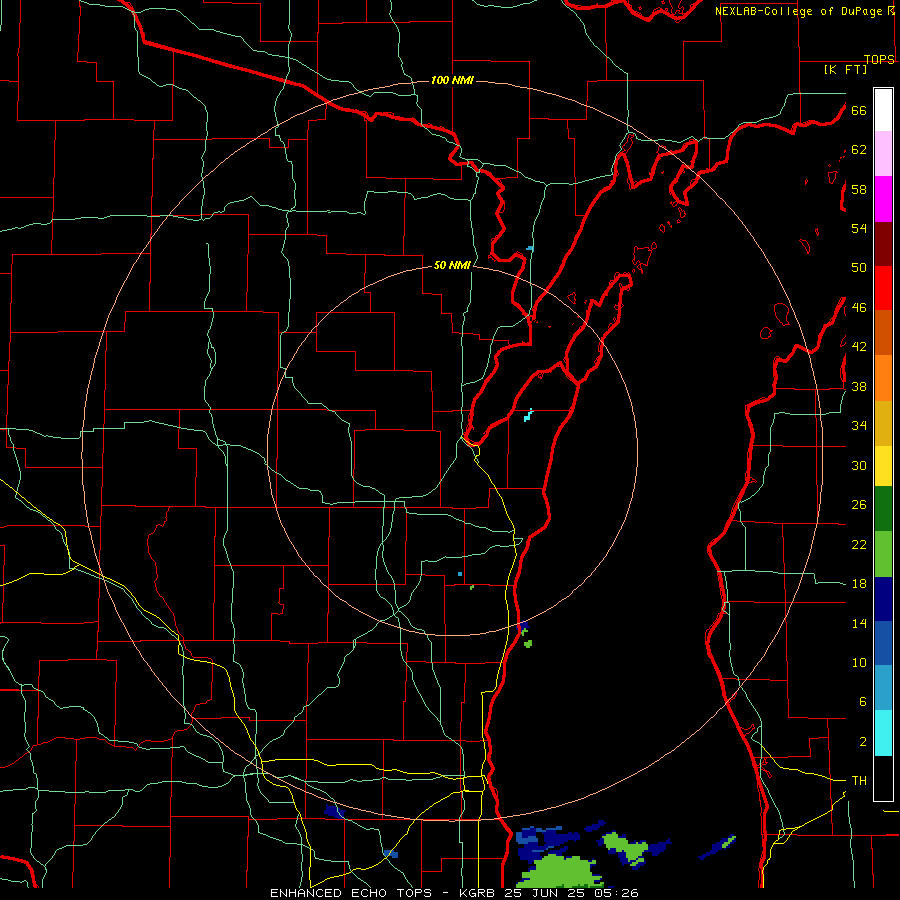Click the dark maroon legend swatch
The width and height of the screenshot is (900, 900).
pyautogui.click(x=883, y=244)
